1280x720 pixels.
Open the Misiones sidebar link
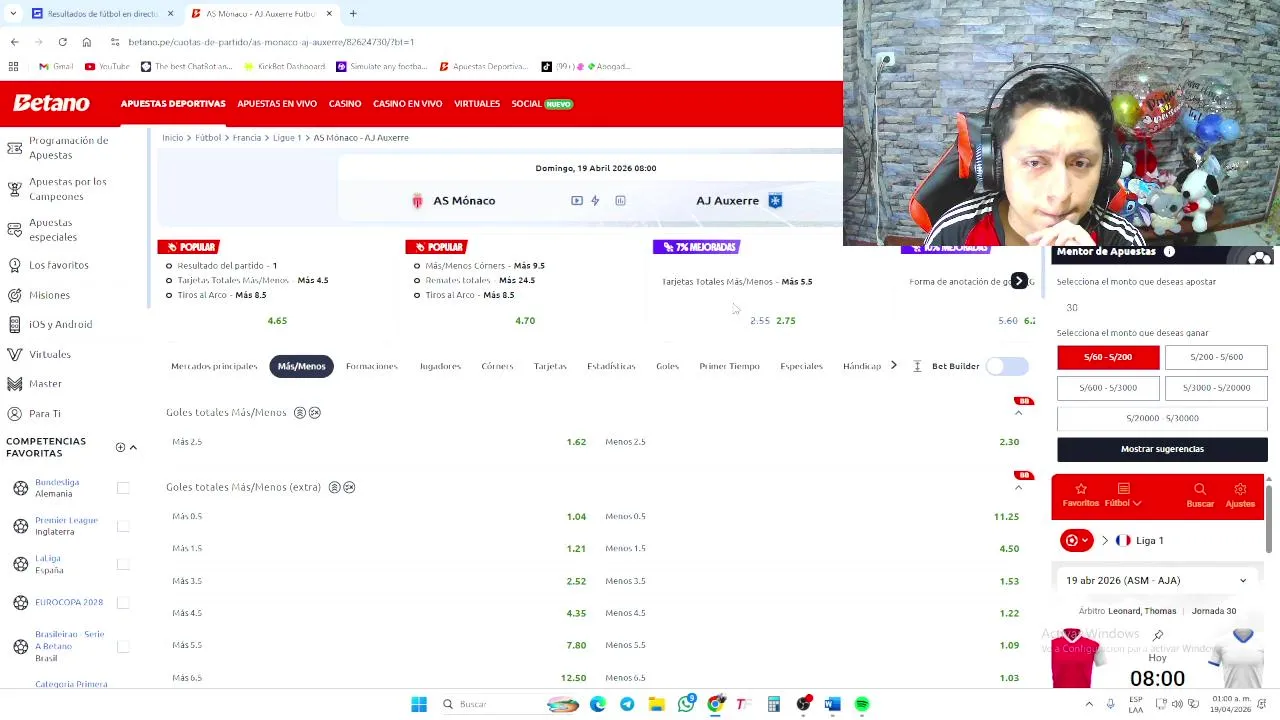point(49,295)
